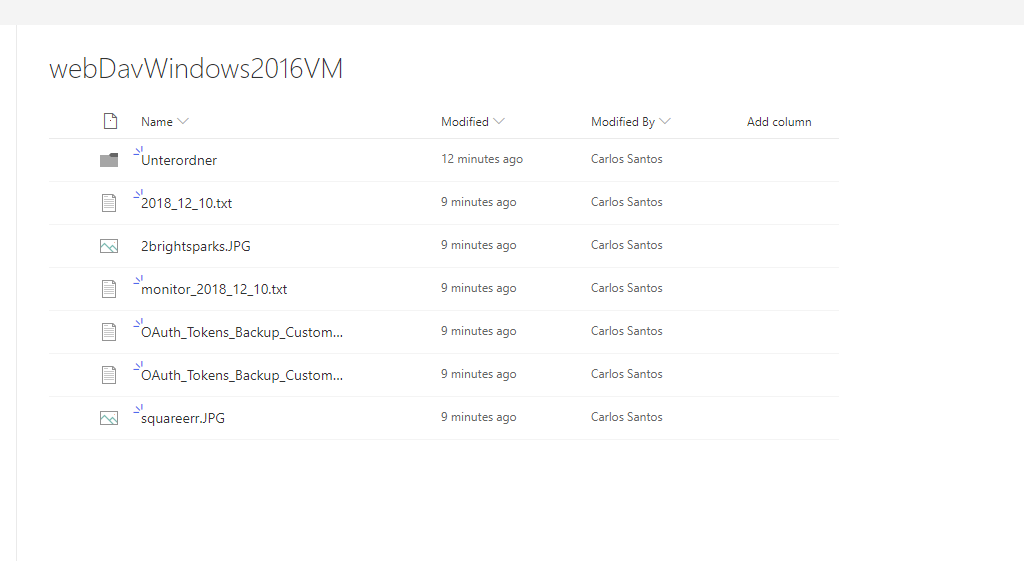1024x561 pixels.
Task: Click the picture icon beside squareerr.JPG
Action: tap(109, 418)
